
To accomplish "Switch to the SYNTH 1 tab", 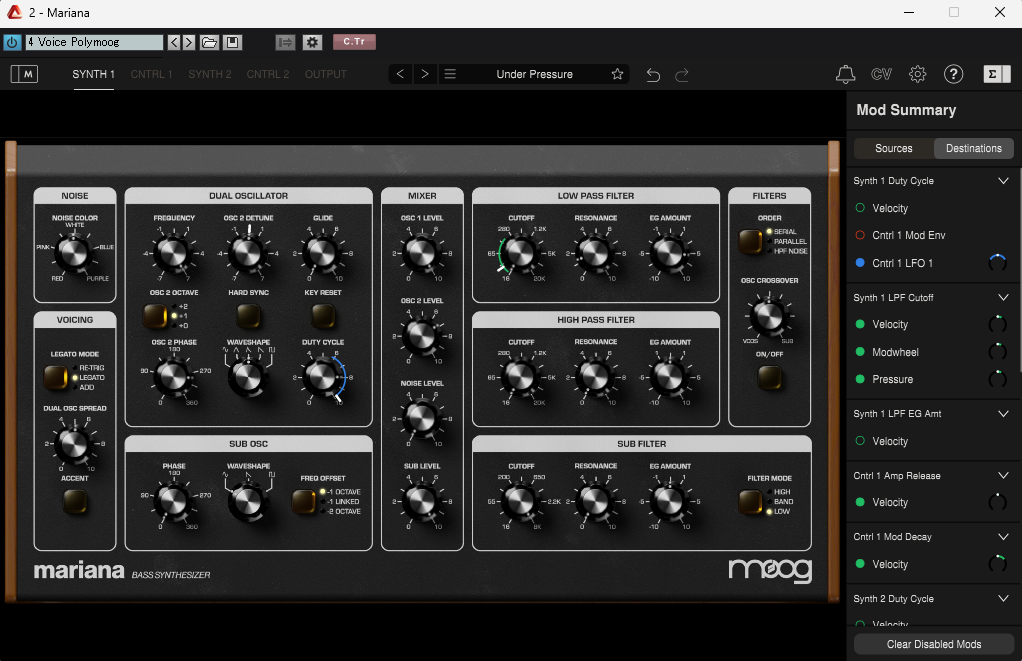I will pyautogui.click(x=93, y=74).
